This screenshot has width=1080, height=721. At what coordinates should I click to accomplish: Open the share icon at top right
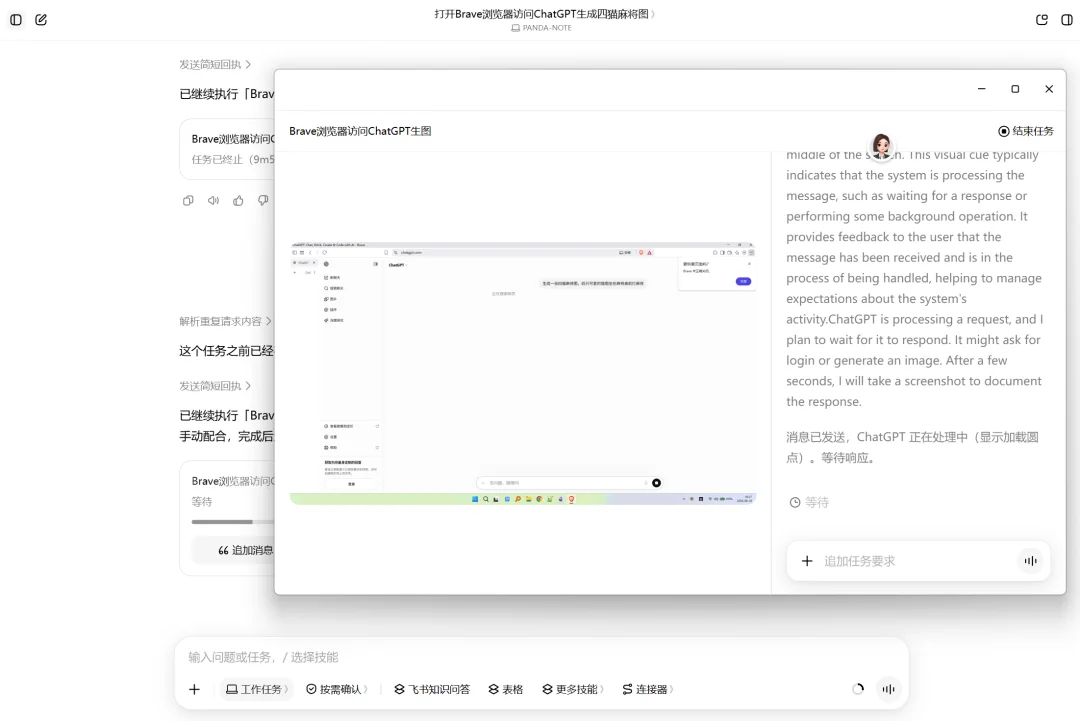coord(1041,20)
